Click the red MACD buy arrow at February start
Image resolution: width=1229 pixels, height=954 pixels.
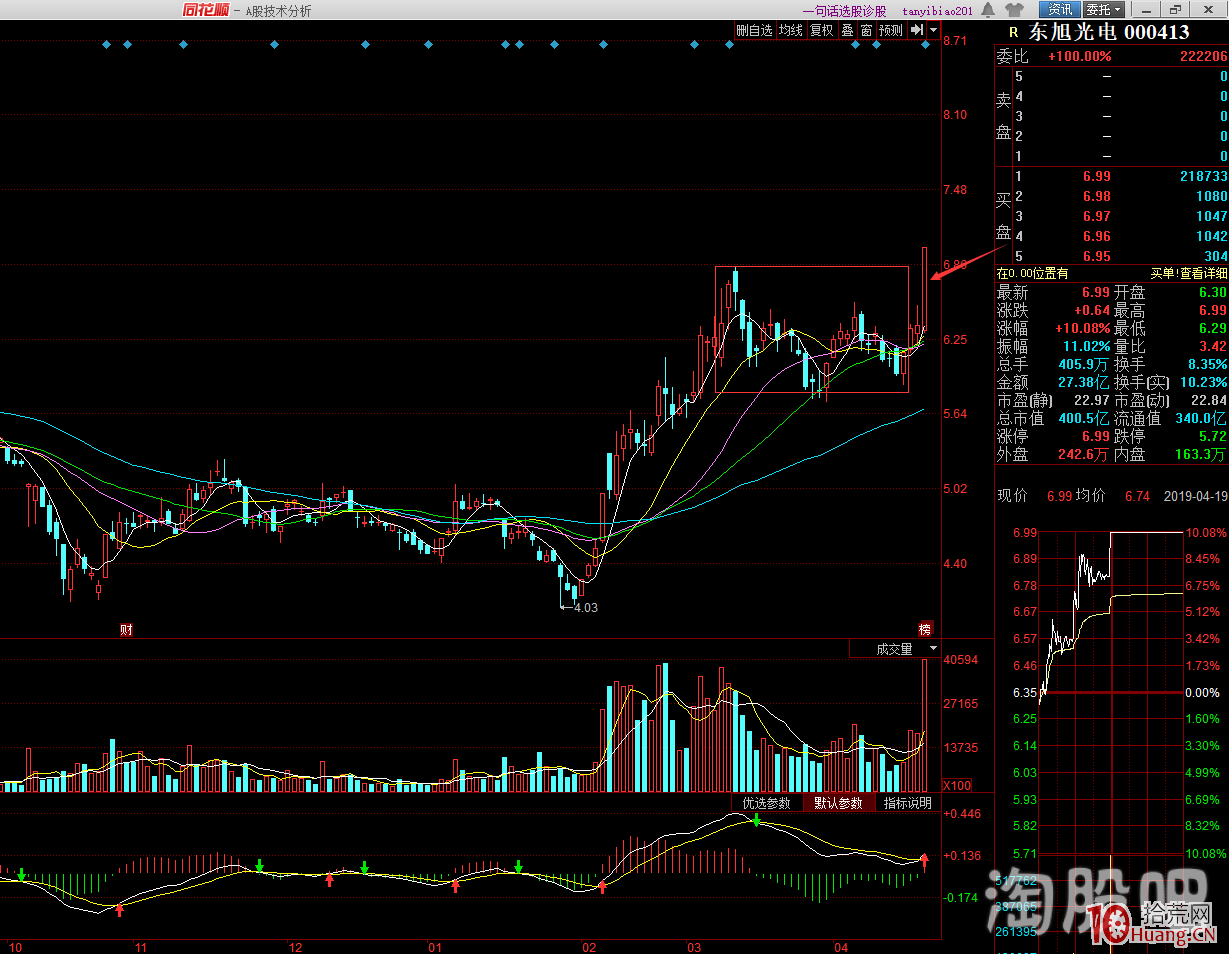point(602,886)
